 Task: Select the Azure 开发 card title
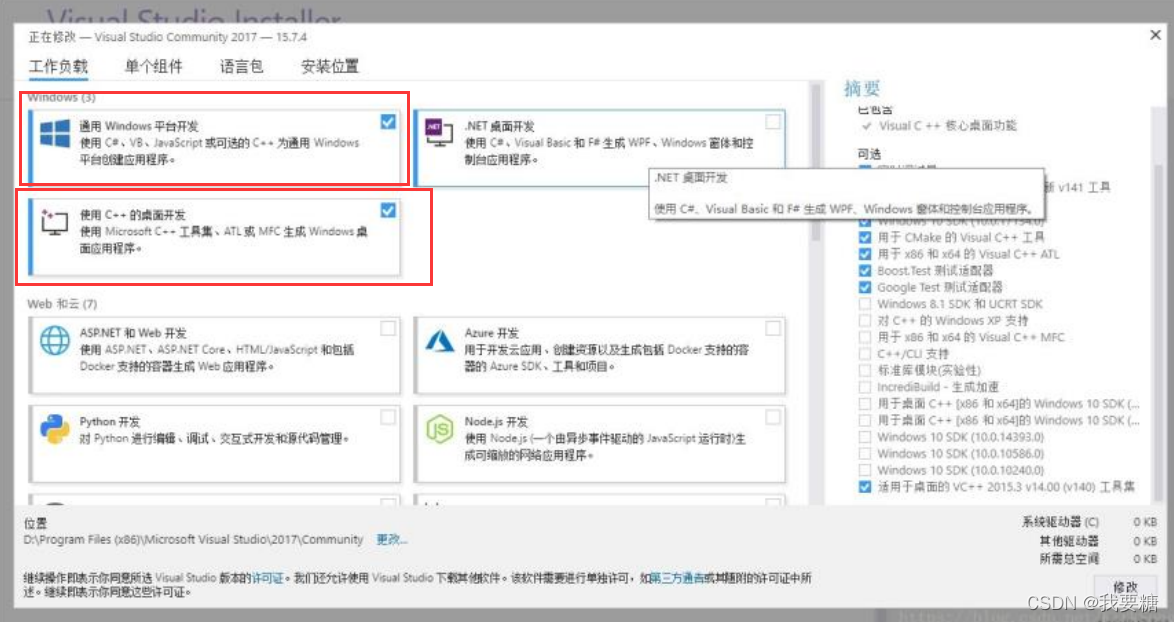(492, 332)
